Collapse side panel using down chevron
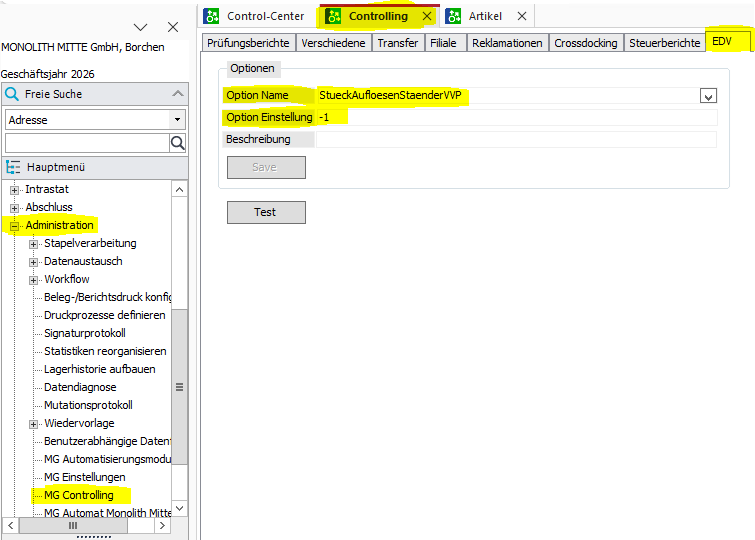This screenshot has width=755, height=540. pyautogui.click(x=140, y=27)
